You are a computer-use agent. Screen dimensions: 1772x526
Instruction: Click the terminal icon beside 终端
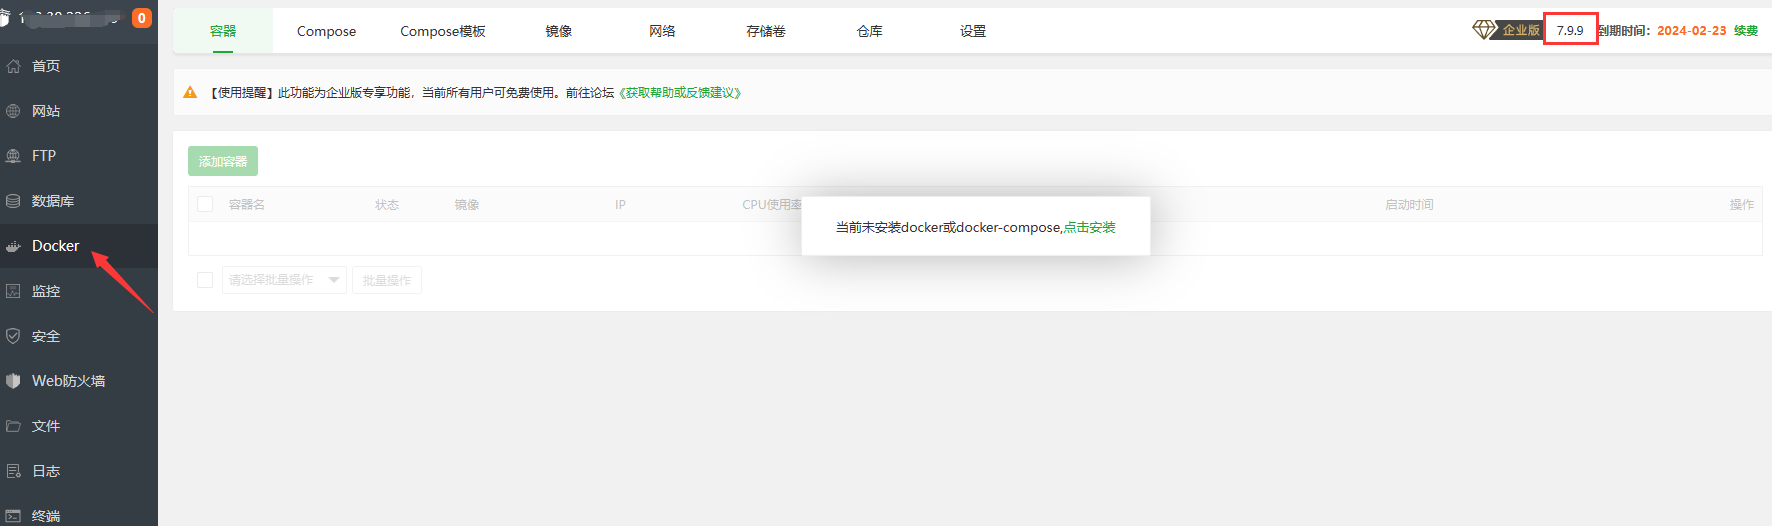pos(13,516)
